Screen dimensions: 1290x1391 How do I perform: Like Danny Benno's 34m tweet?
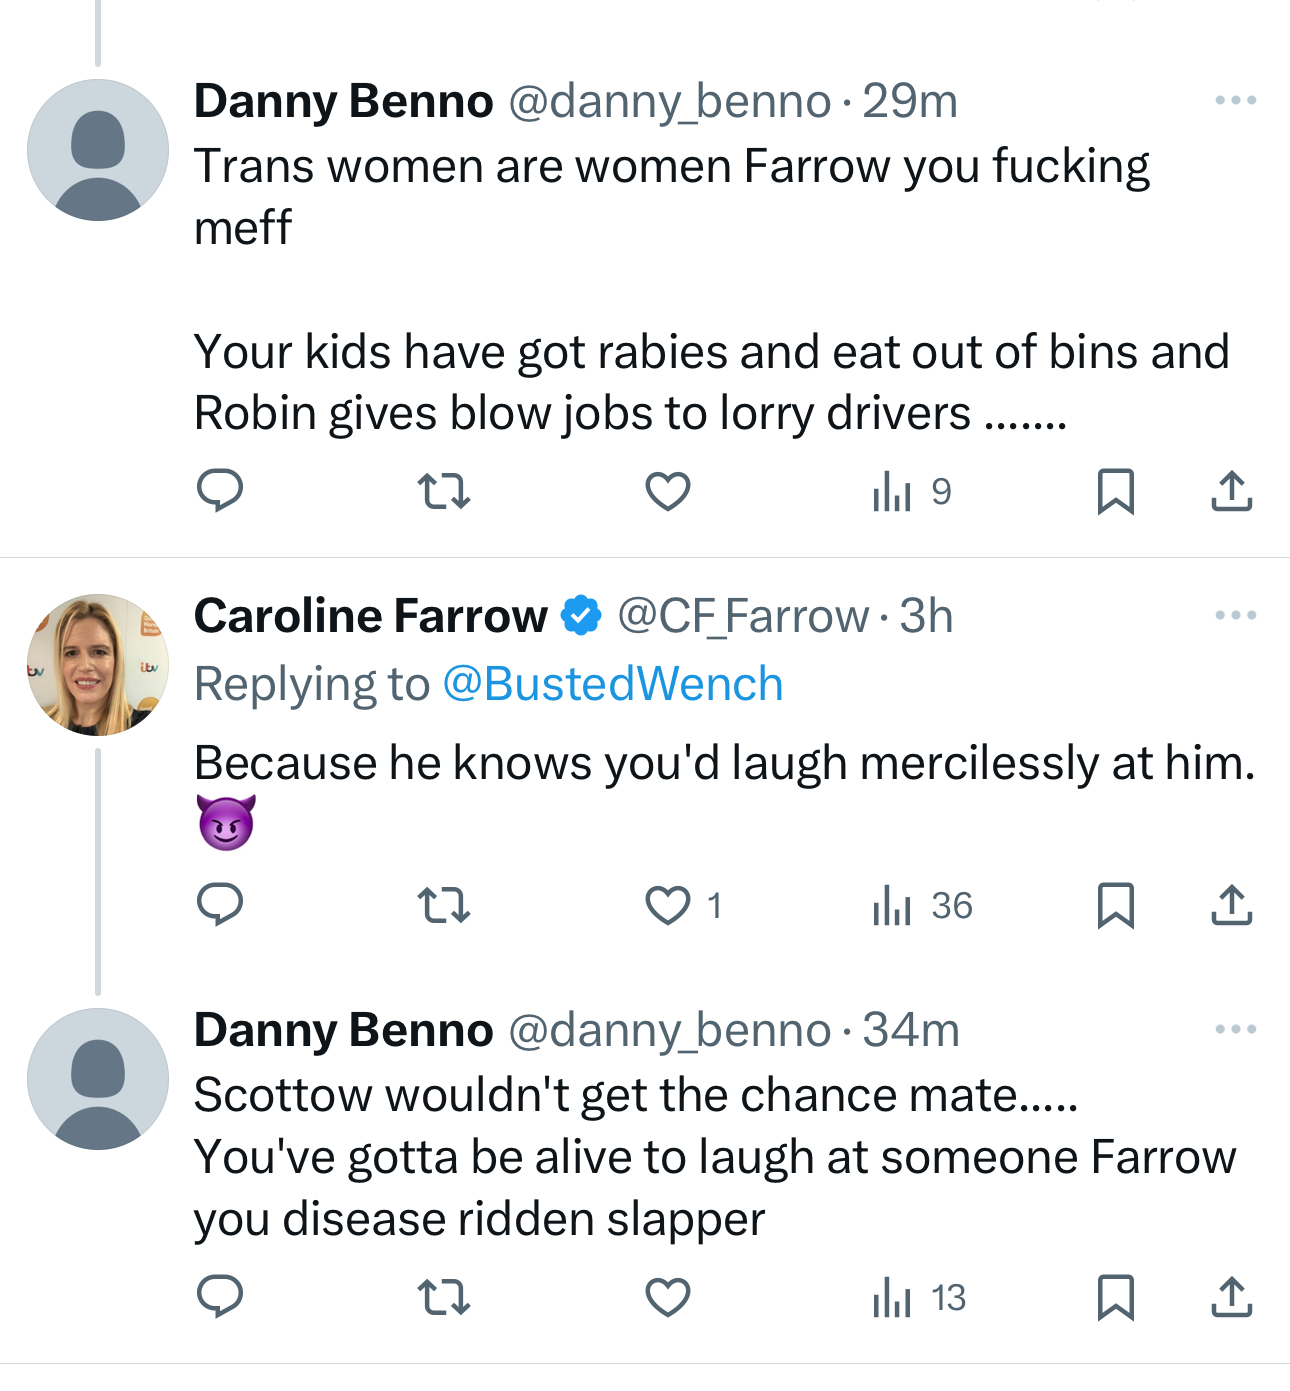(667, 1297)
